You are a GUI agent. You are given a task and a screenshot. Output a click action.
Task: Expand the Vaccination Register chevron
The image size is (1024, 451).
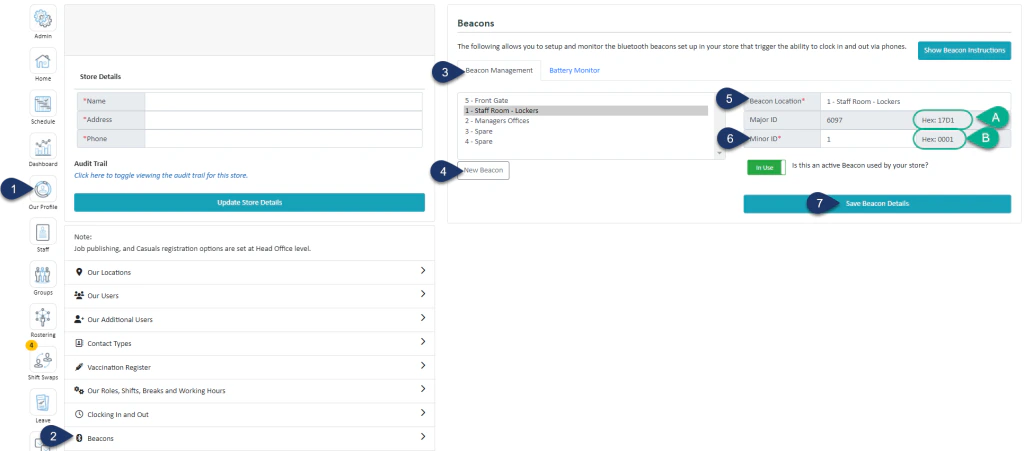click(423, 365)
